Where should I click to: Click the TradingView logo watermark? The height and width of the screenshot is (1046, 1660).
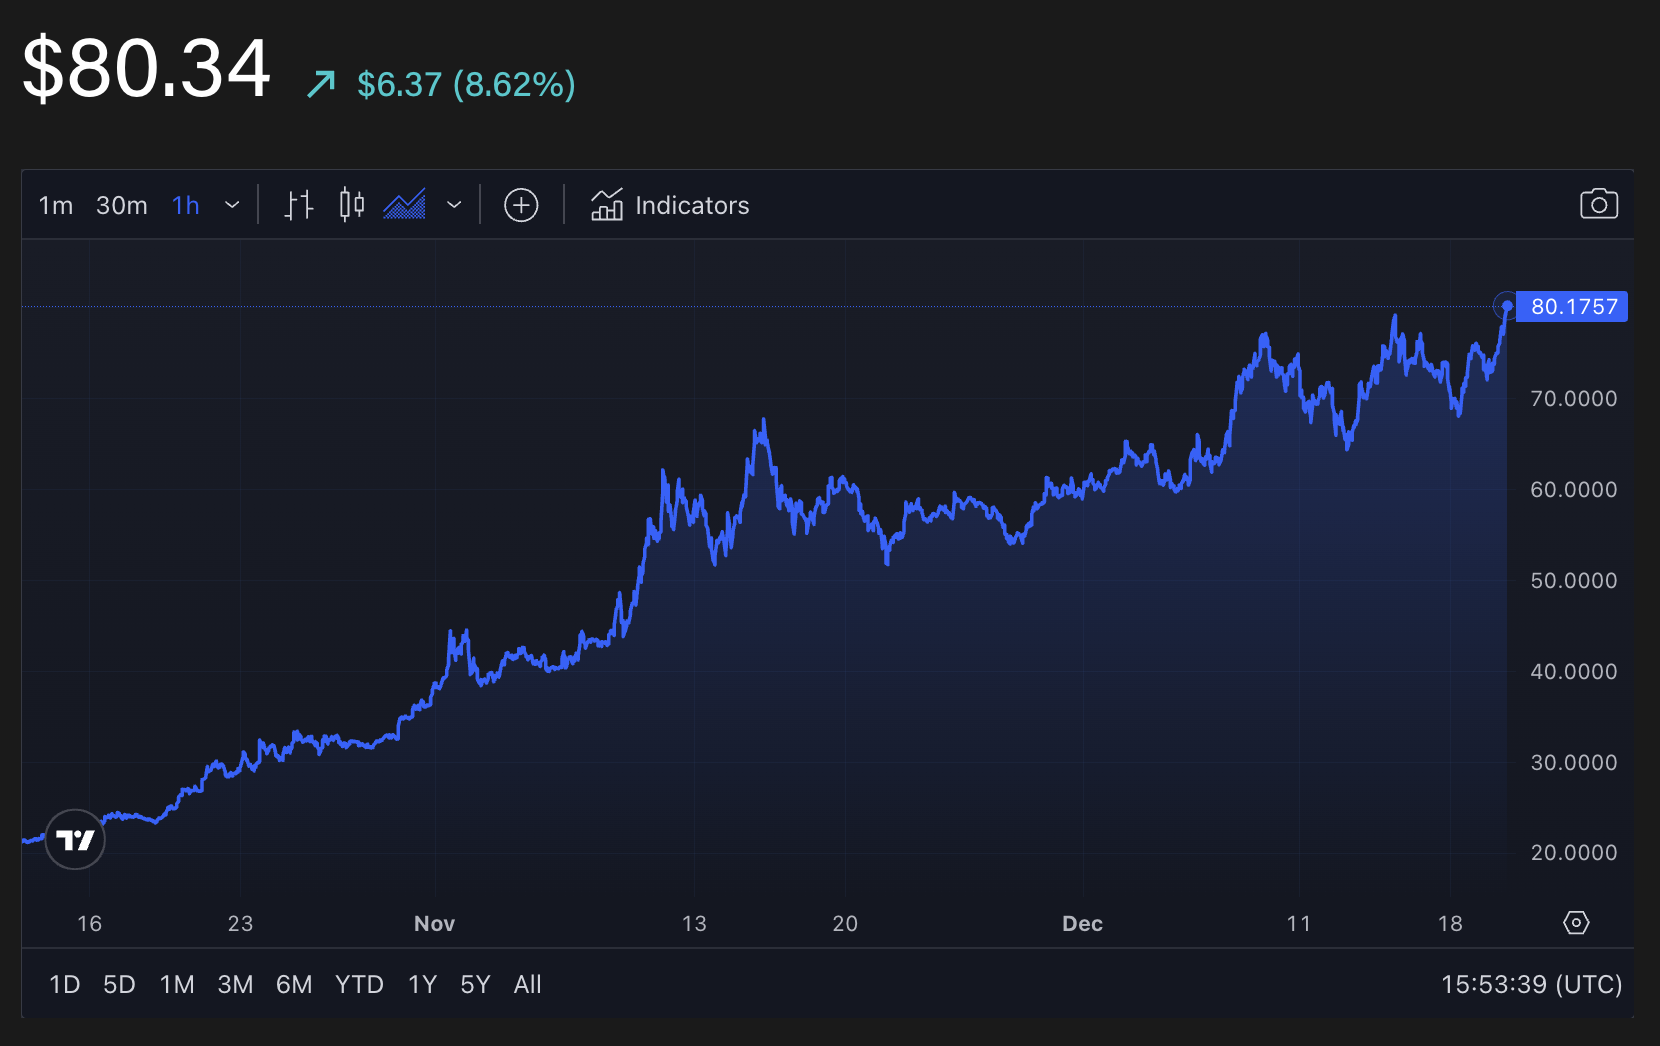[74, 839]
